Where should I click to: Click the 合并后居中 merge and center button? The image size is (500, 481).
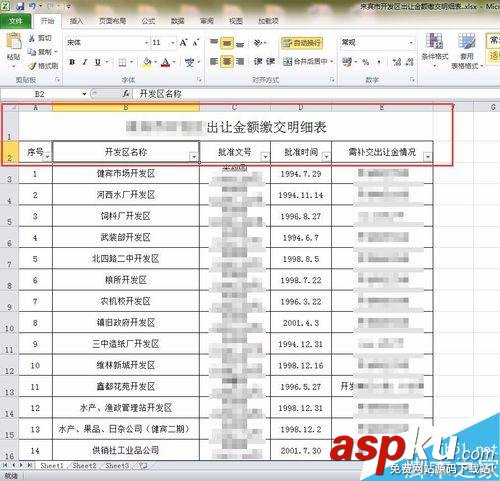(305, 62)
